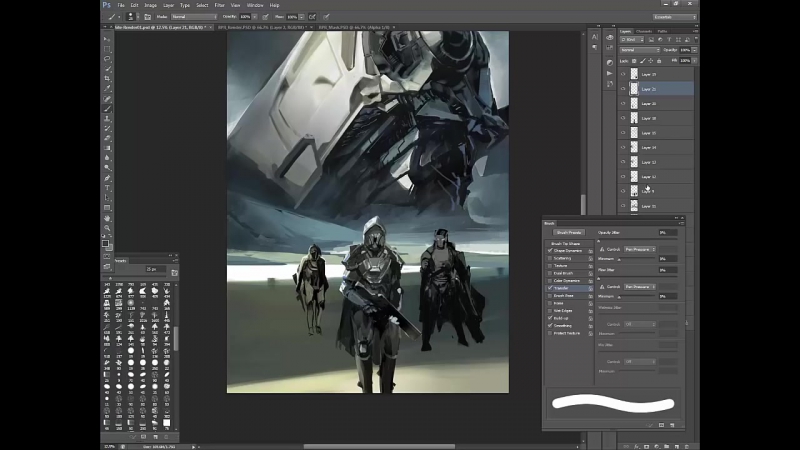The height and width of the screenshot is (450, 800).
Task: Click lock image pixels brush icon
Action: (x=642, y=61)
